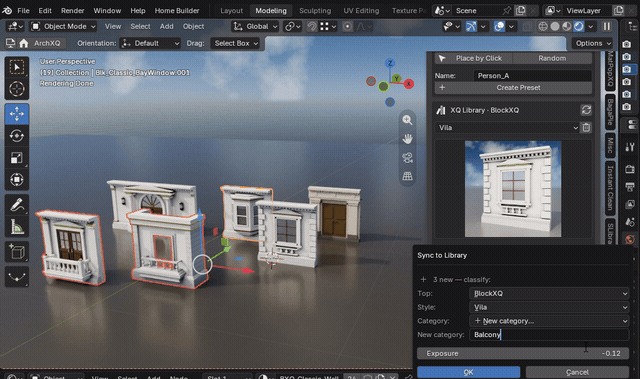Image resolution: width=640 pixels, height=379 pixels.
Task: Choose the Rotate tool
Action: point(16,135)
